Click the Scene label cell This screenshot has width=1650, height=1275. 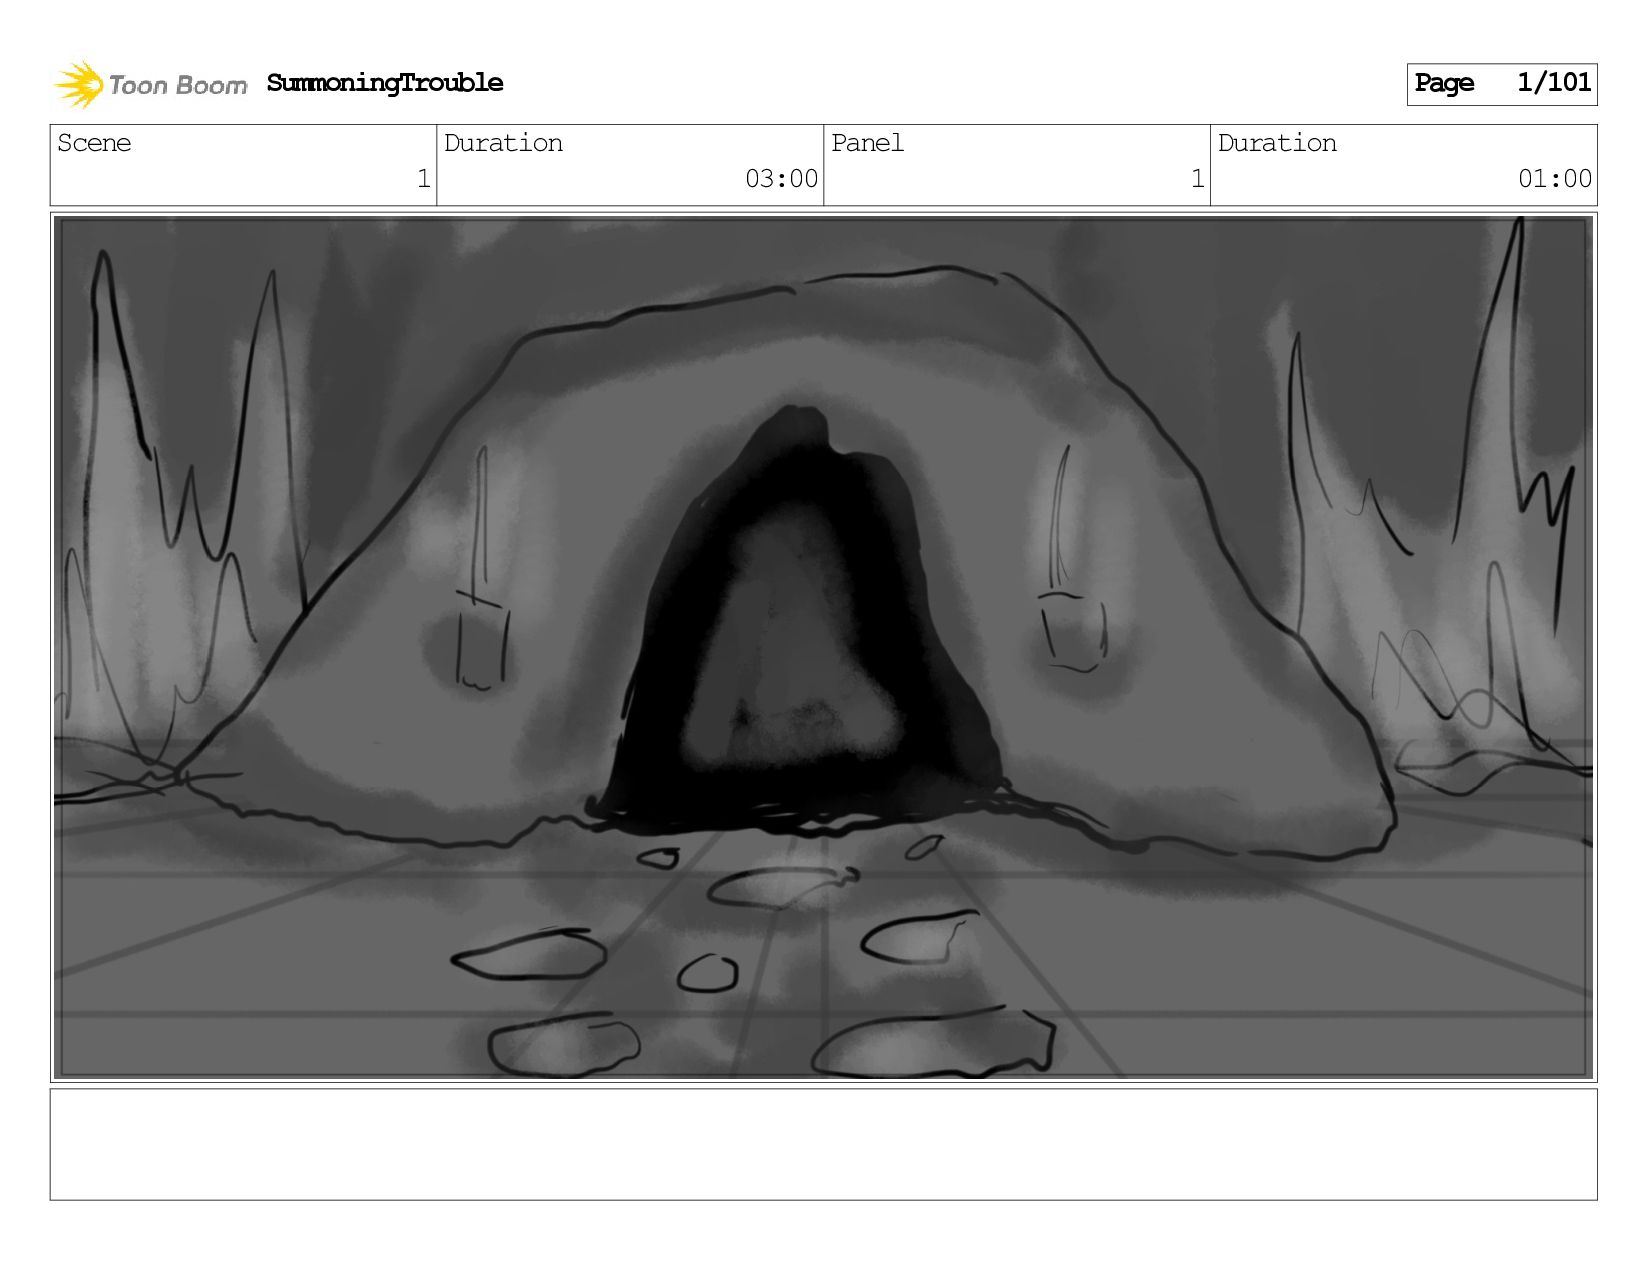[243, 165]
